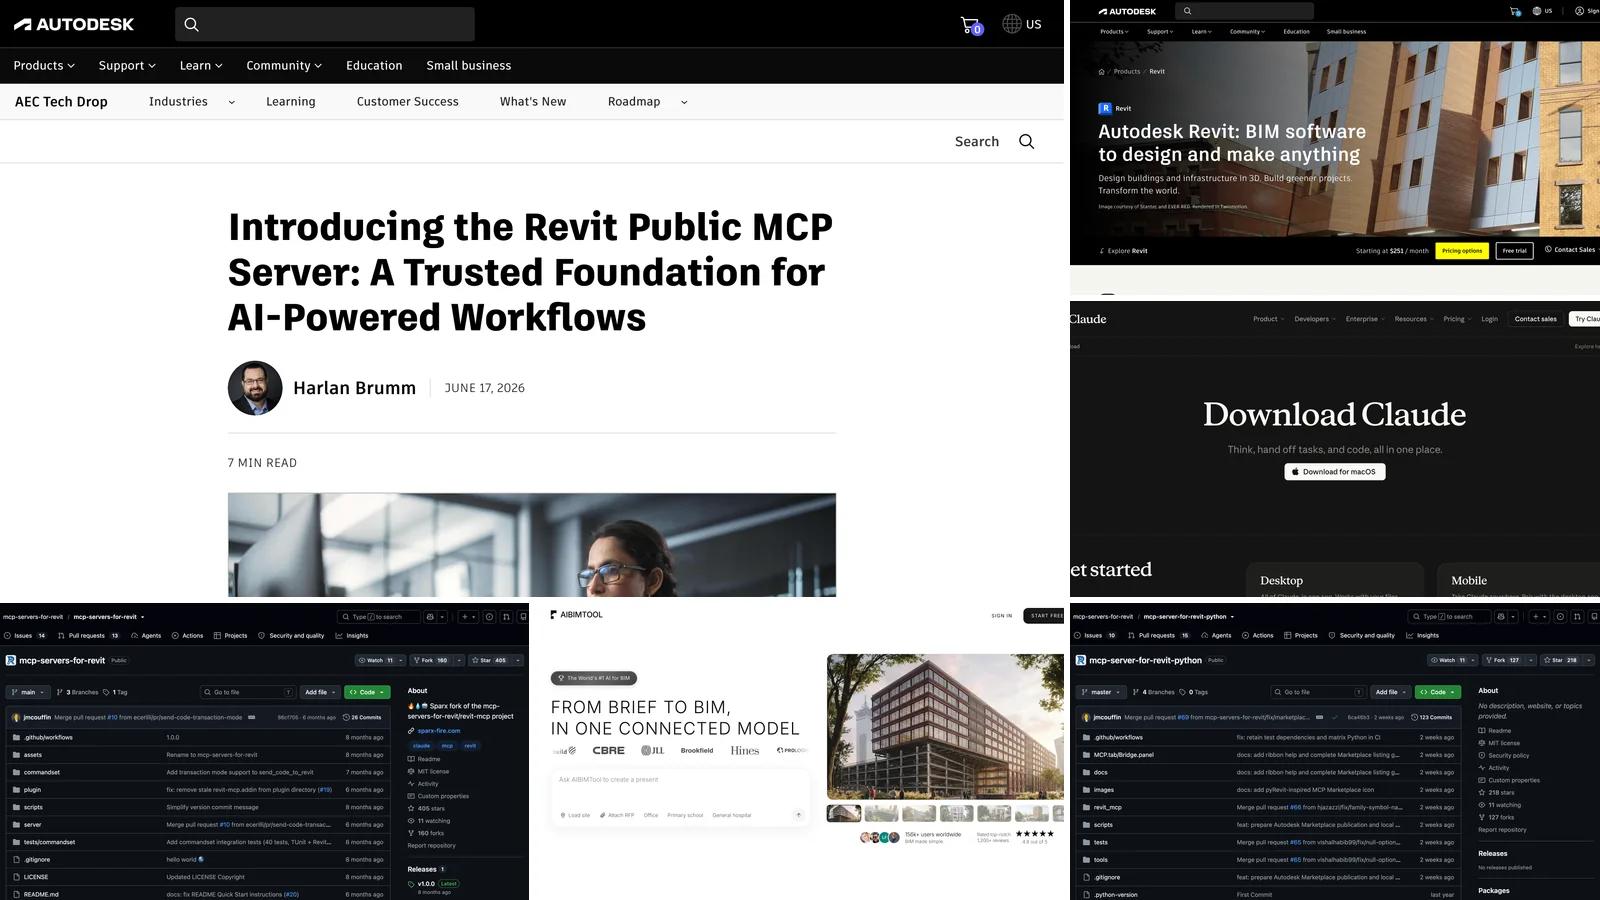This screenshot has height=900, width=1600.
Task: Click the .github/workflows folder icon in mcp-servers-for-revit
Action: pyautogui.click(x=16, y=738)
